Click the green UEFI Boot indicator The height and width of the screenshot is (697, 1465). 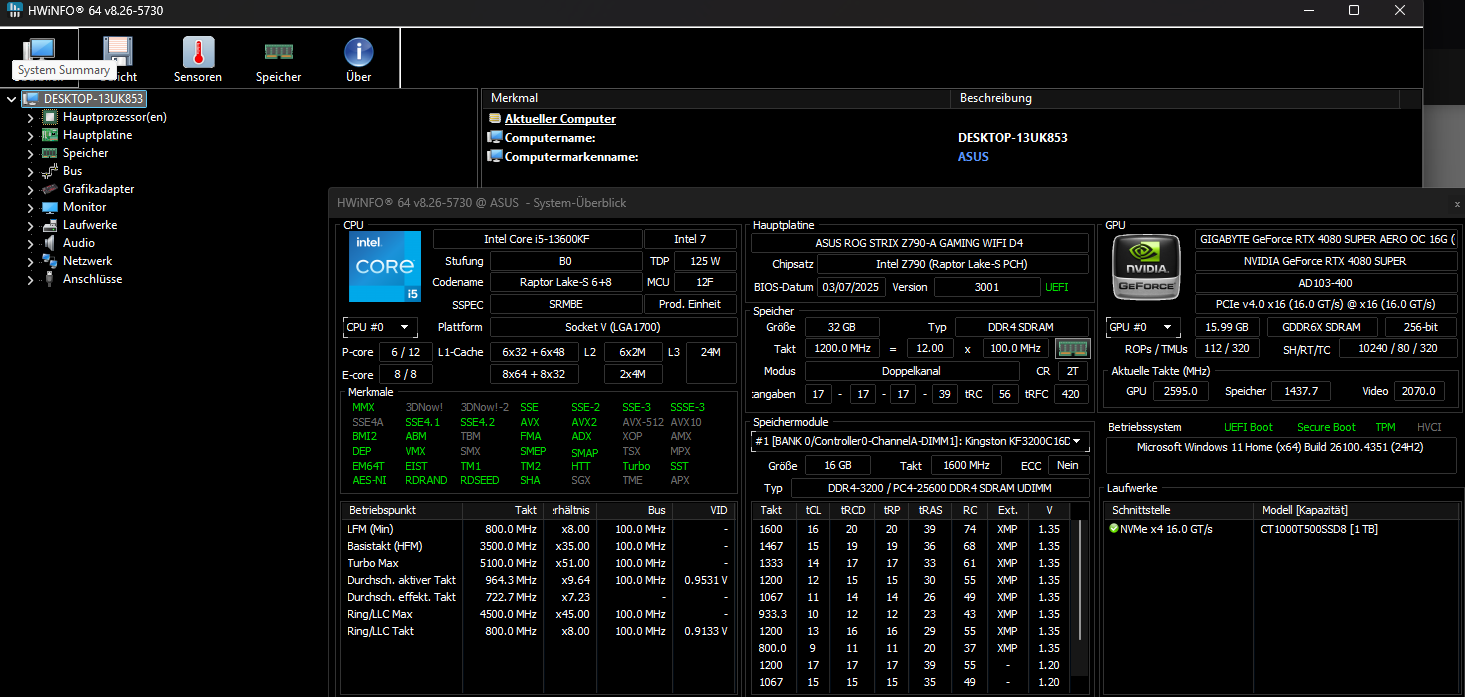coord(1248,427)
